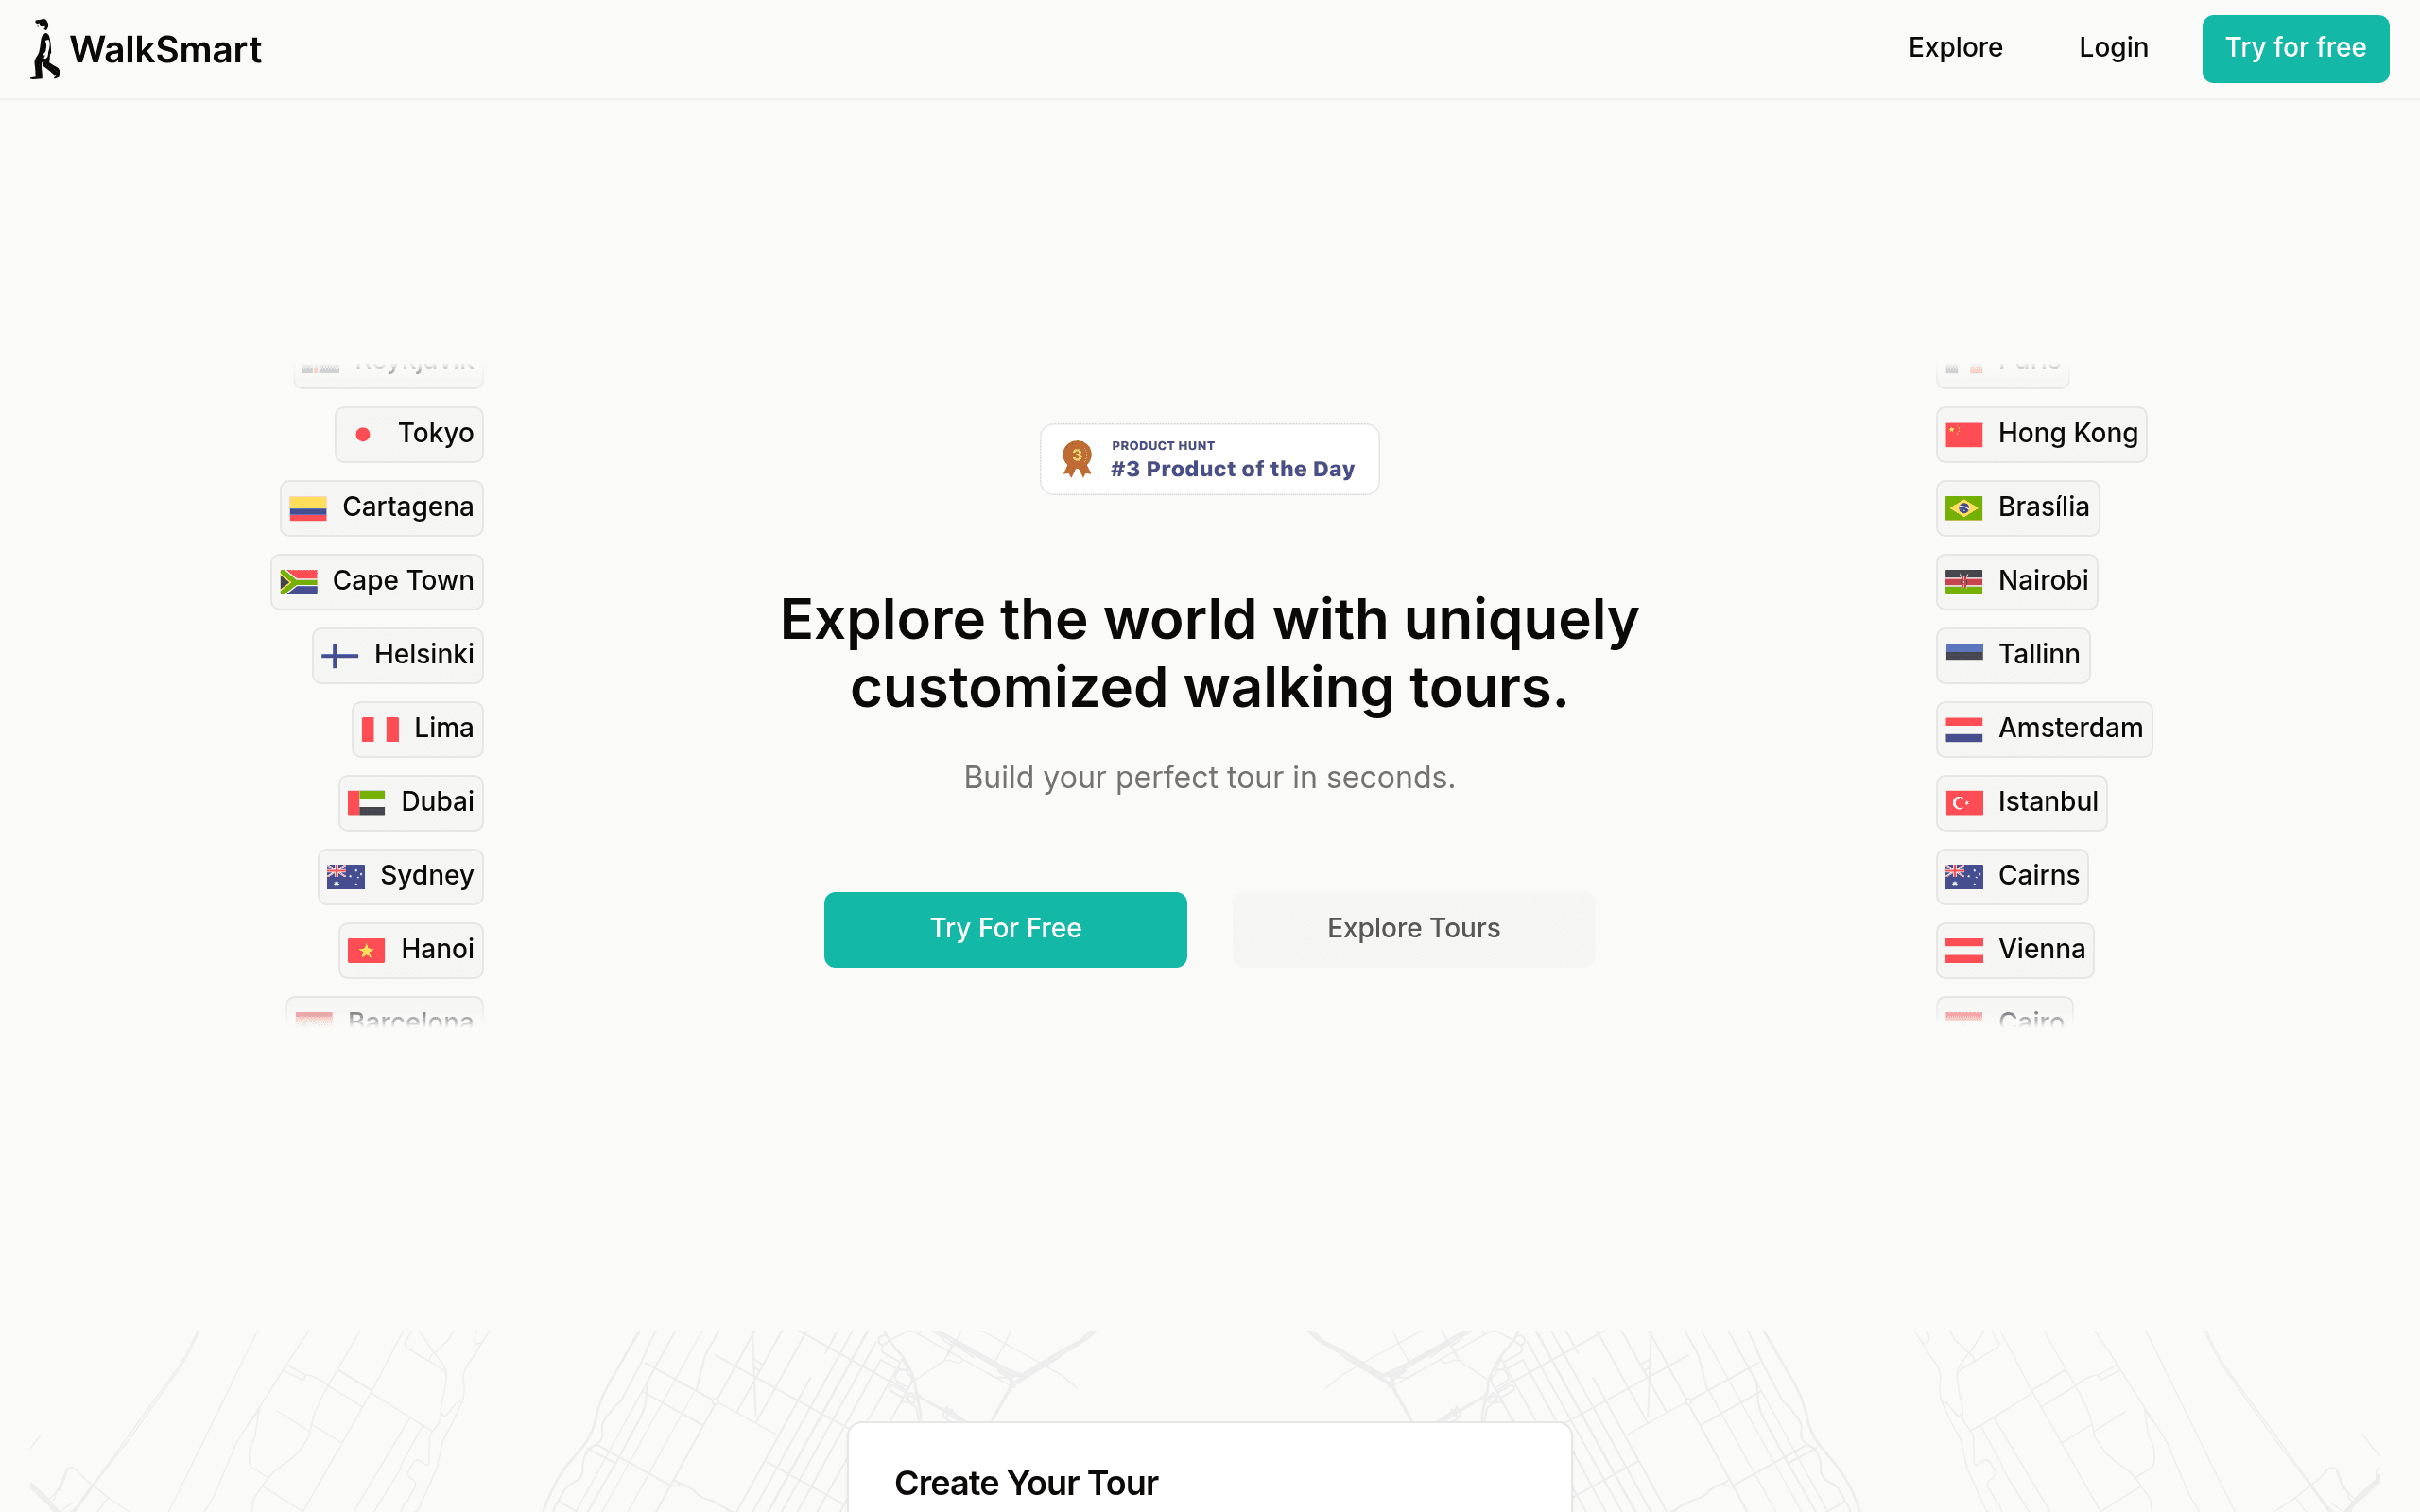This screenshot has height=1512, width=2420.
Task: Open the Product Hunt badge
Action: (x=1209, y=459)
